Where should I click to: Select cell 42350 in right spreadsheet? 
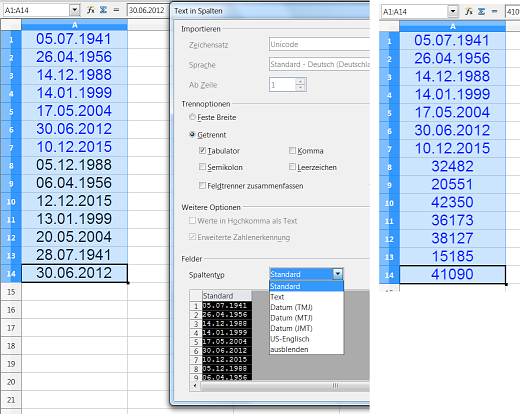(452, 202)
